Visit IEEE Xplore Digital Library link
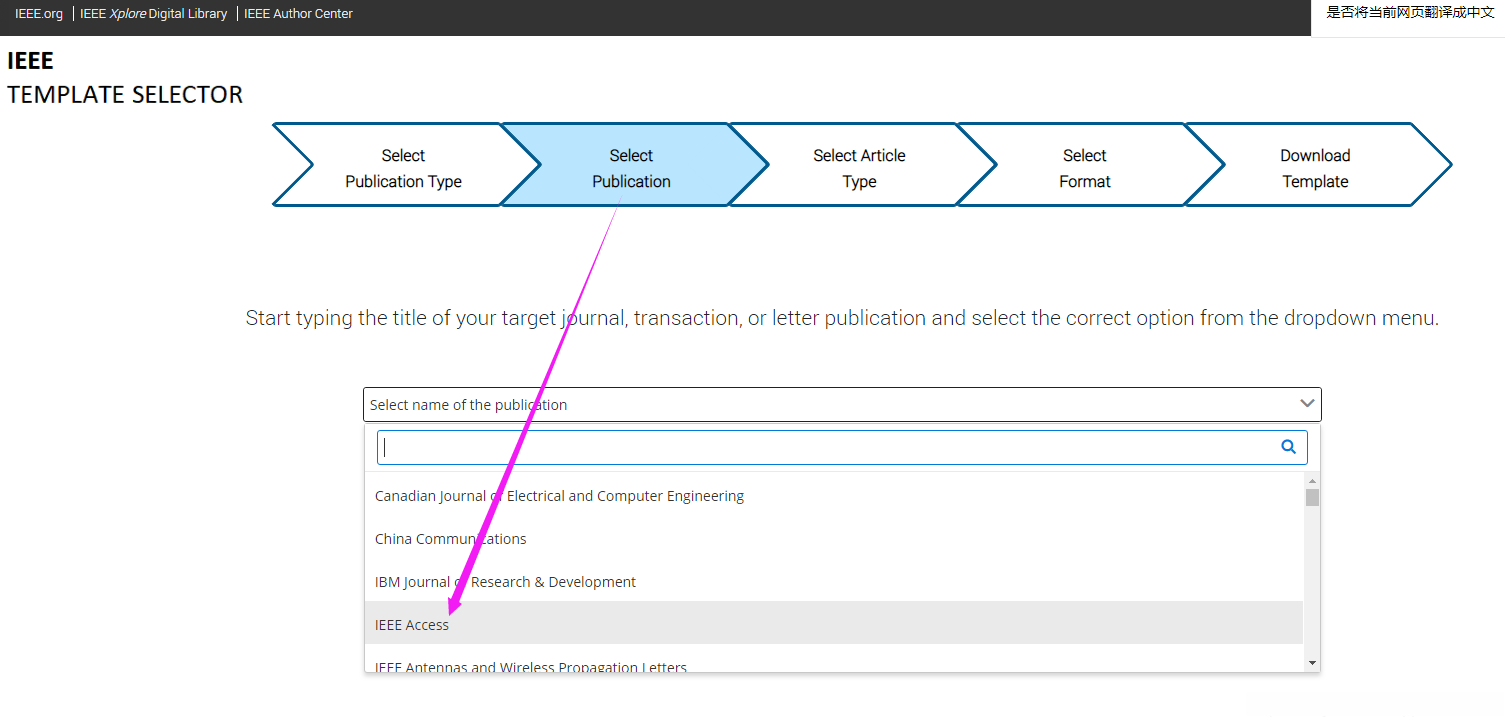 pos(154,14)
